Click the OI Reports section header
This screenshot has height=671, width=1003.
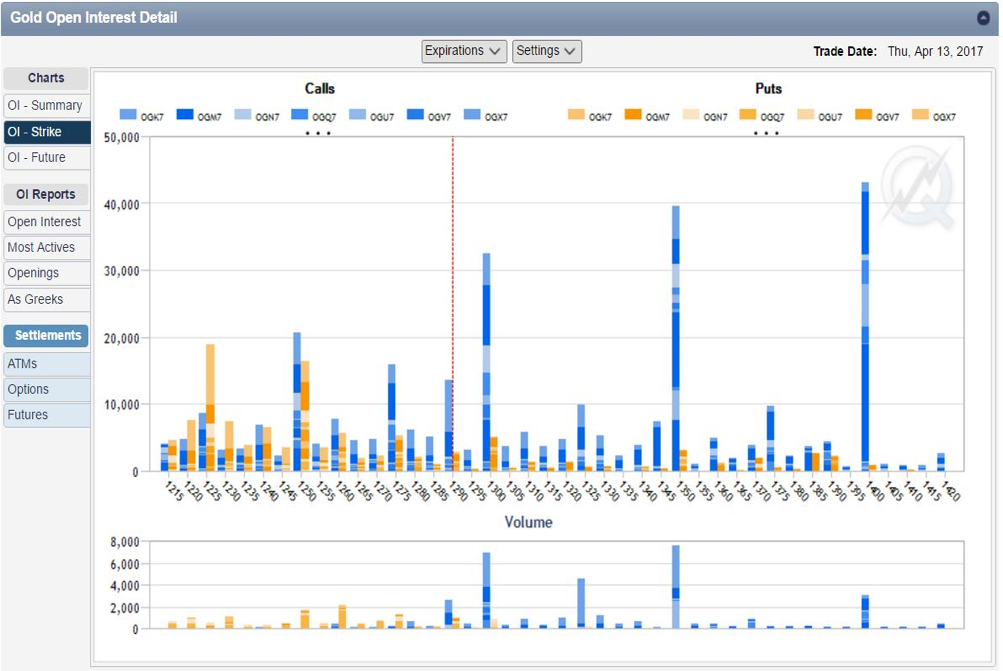[46, 194]
